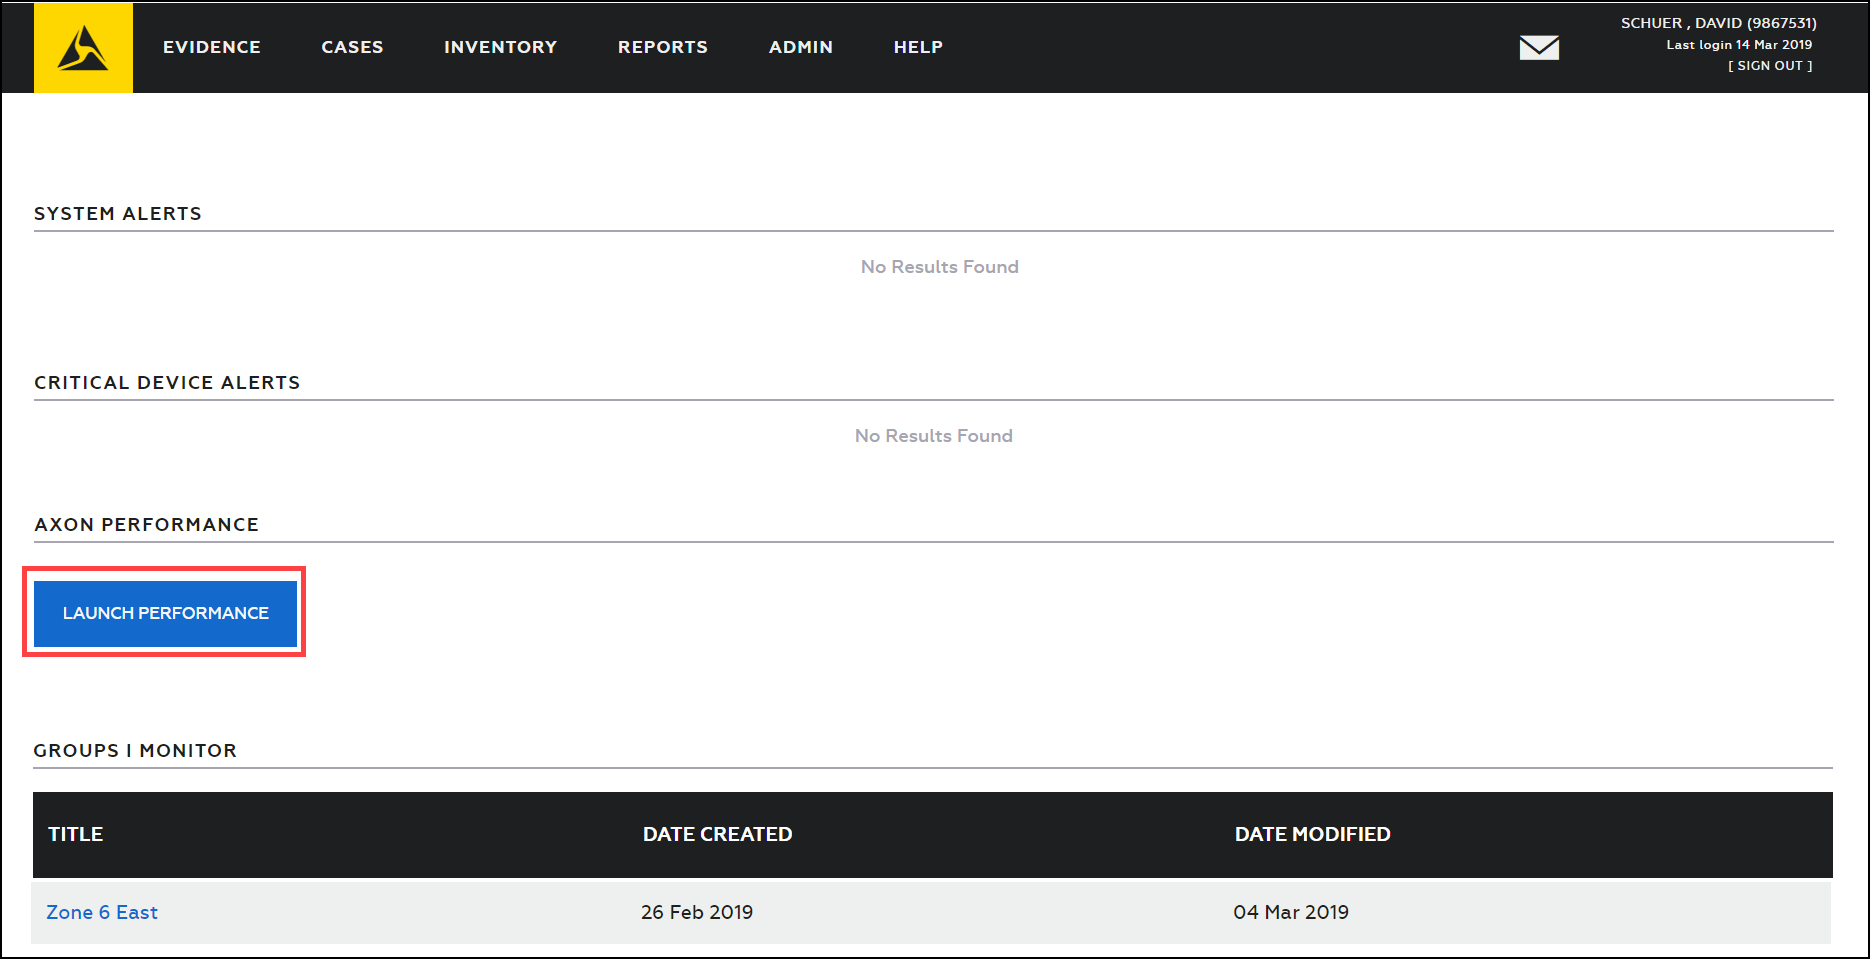Sort groups by the Title column

(76, 834)
